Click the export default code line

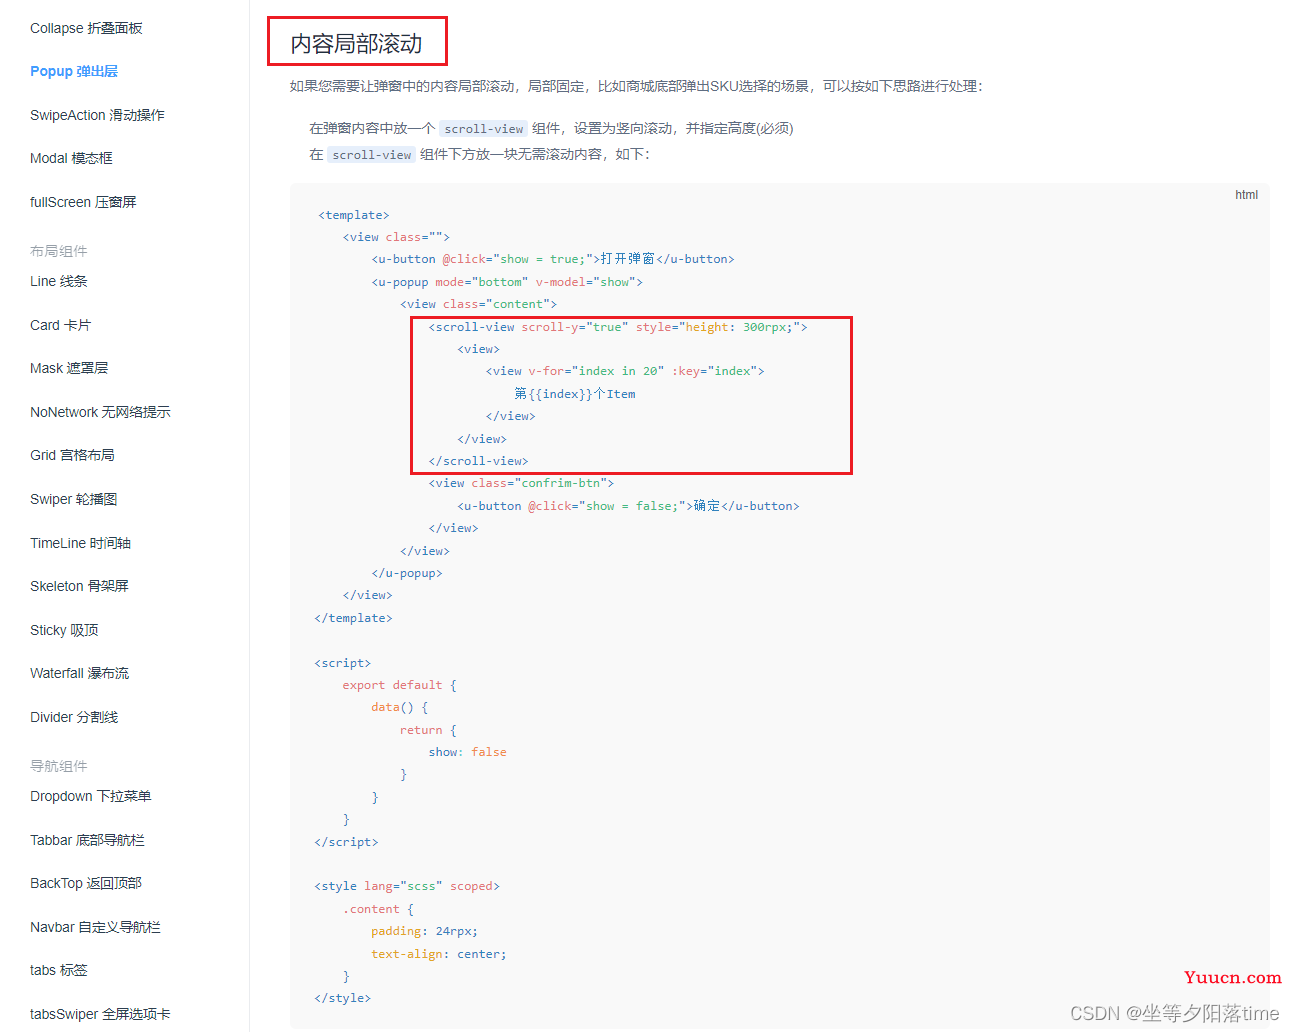pos(399,685)
